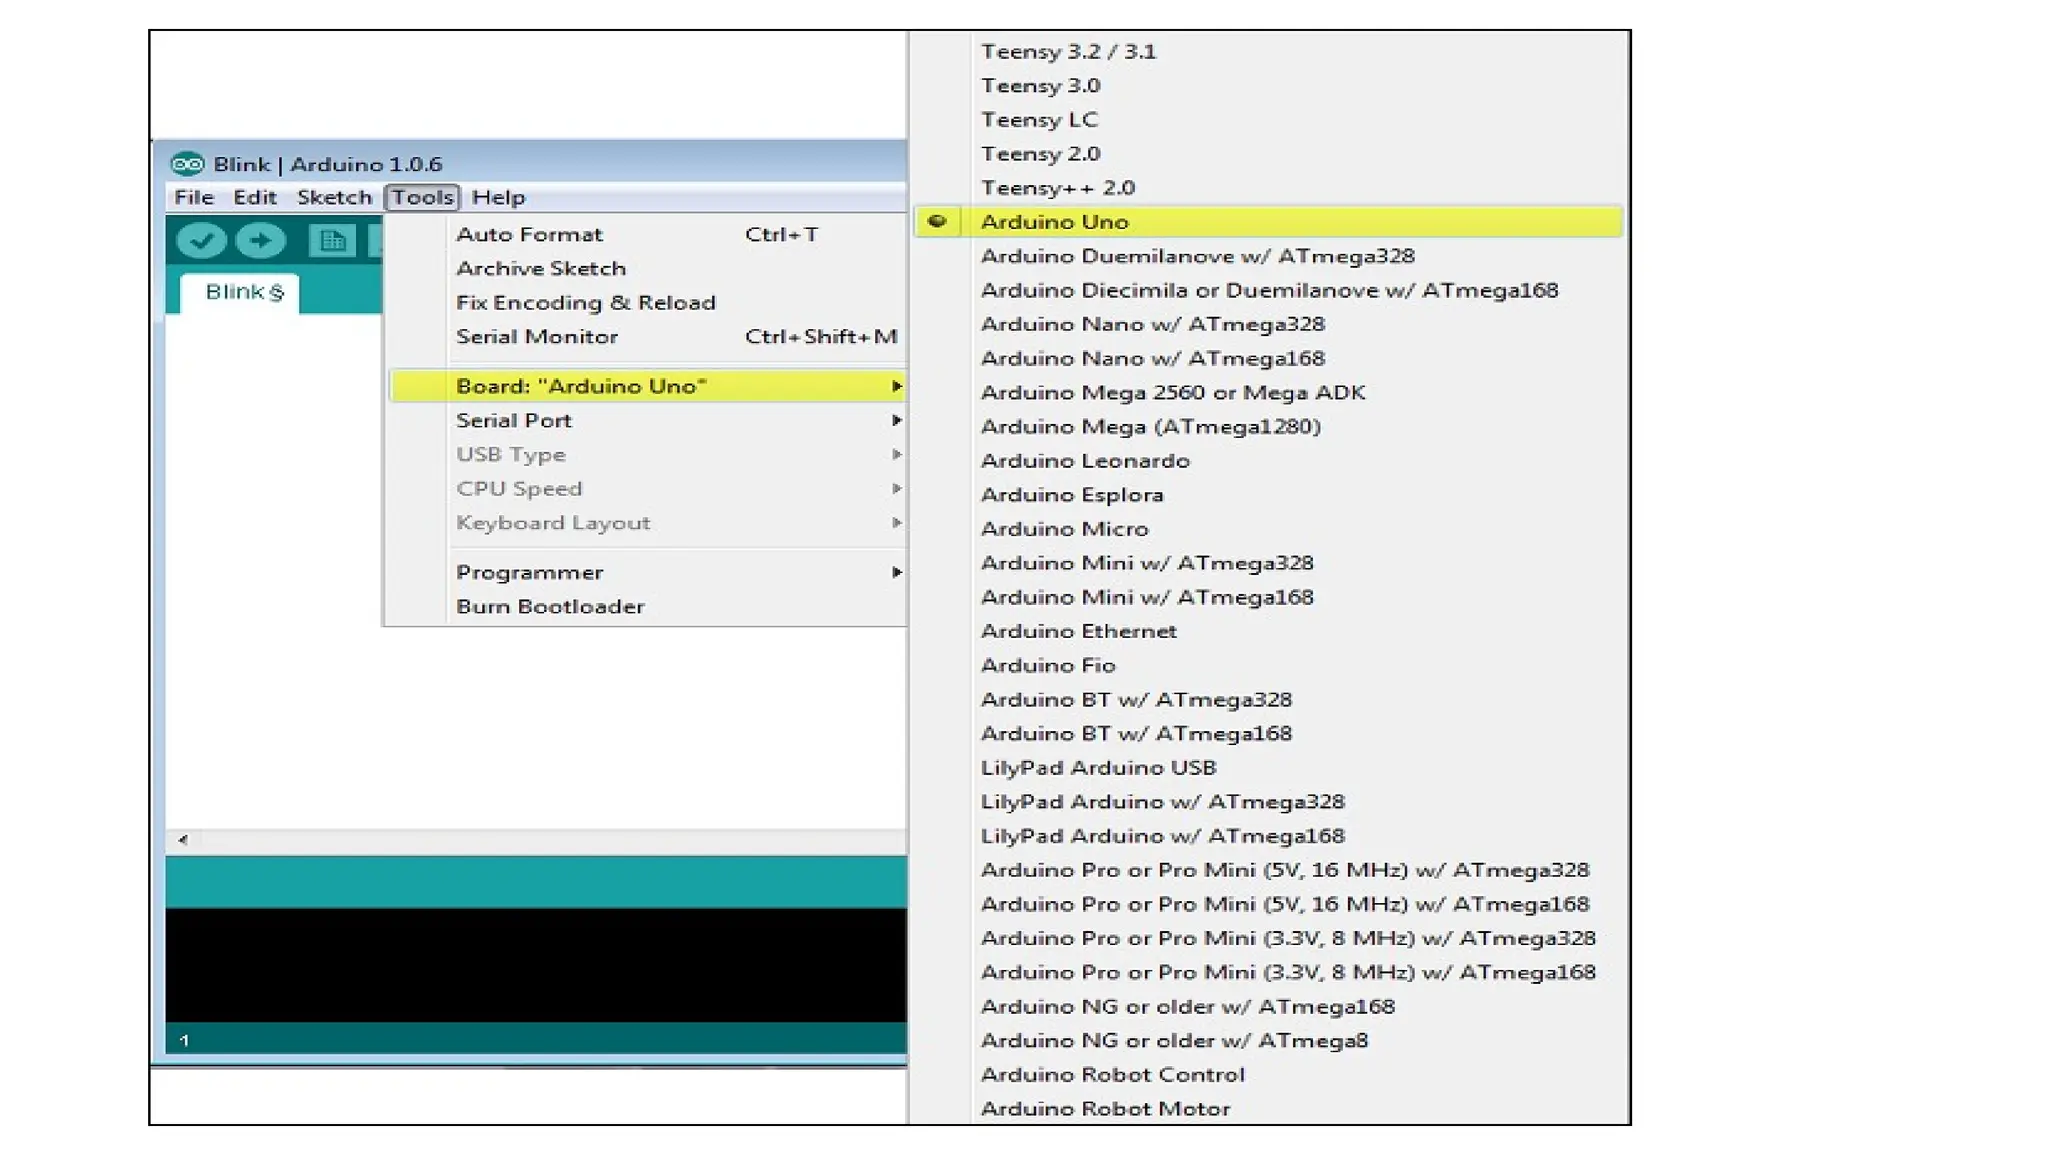The image size is (2048, 1152).
Task: Click the Arduino logo in title bar
Action: point(187,164)
